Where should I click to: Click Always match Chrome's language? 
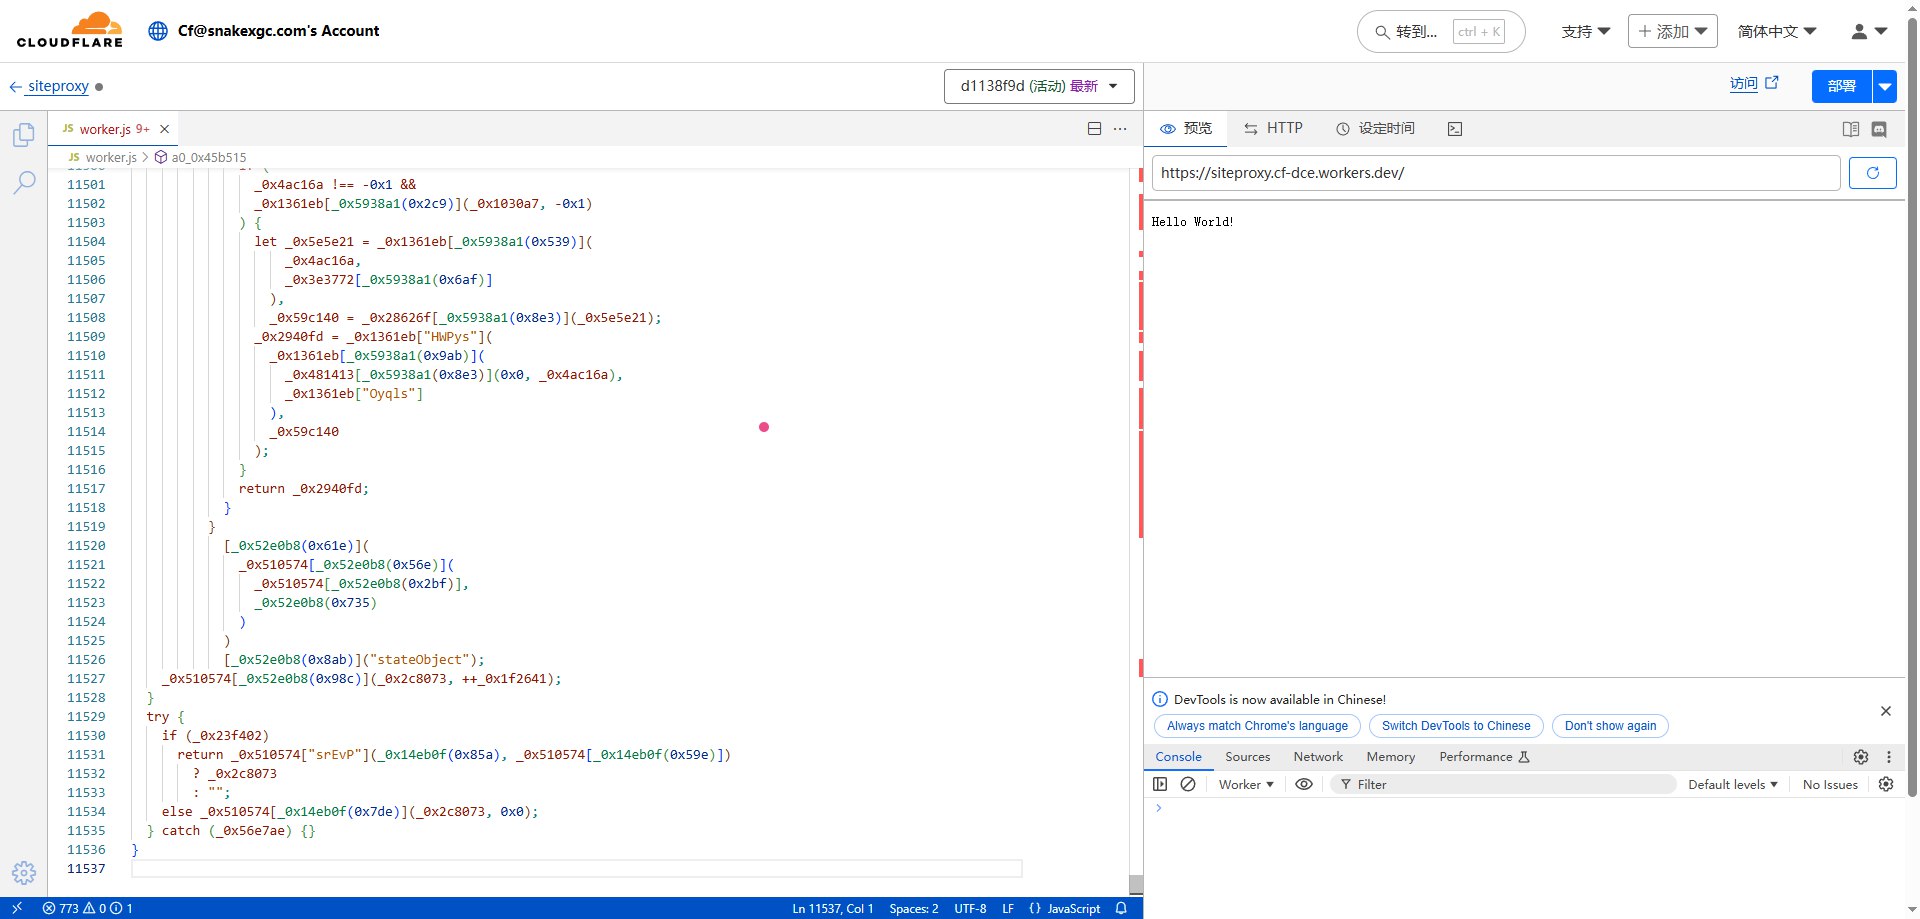click(x=1257, y=726)
